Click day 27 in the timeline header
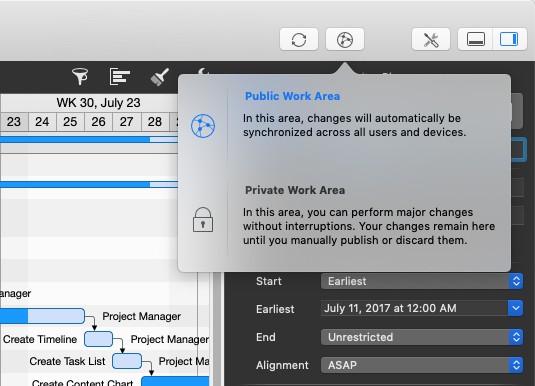The height and width of the screenshot is (386, 535). tap(126, 121)
